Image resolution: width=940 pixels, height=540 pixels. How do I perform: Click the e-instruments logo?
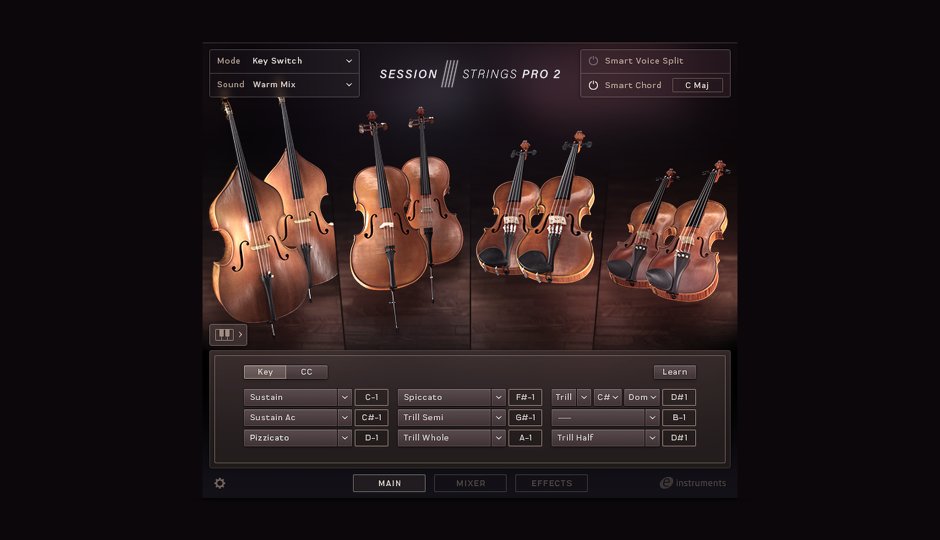pos(692,483)
